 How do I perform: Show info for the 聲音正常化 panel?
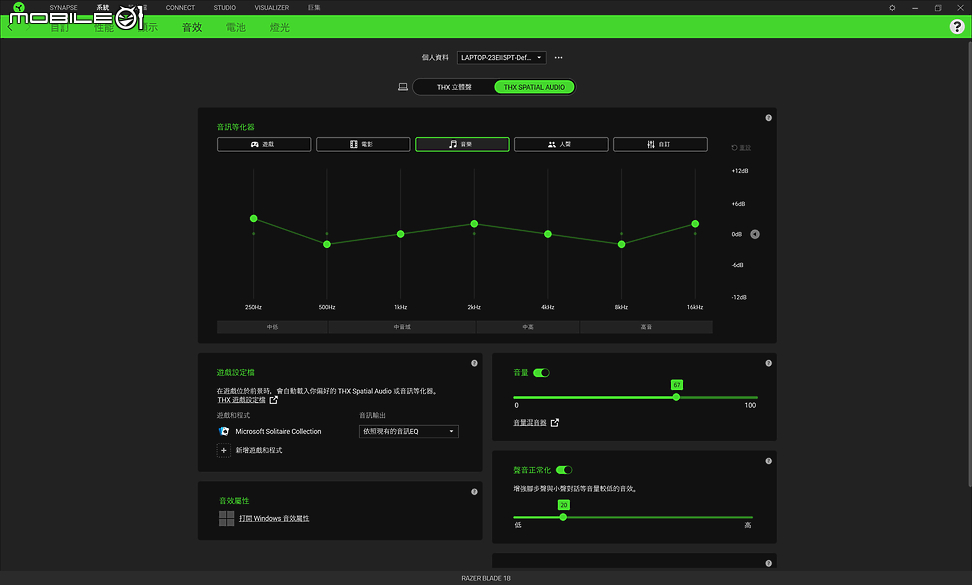[769, 461]
